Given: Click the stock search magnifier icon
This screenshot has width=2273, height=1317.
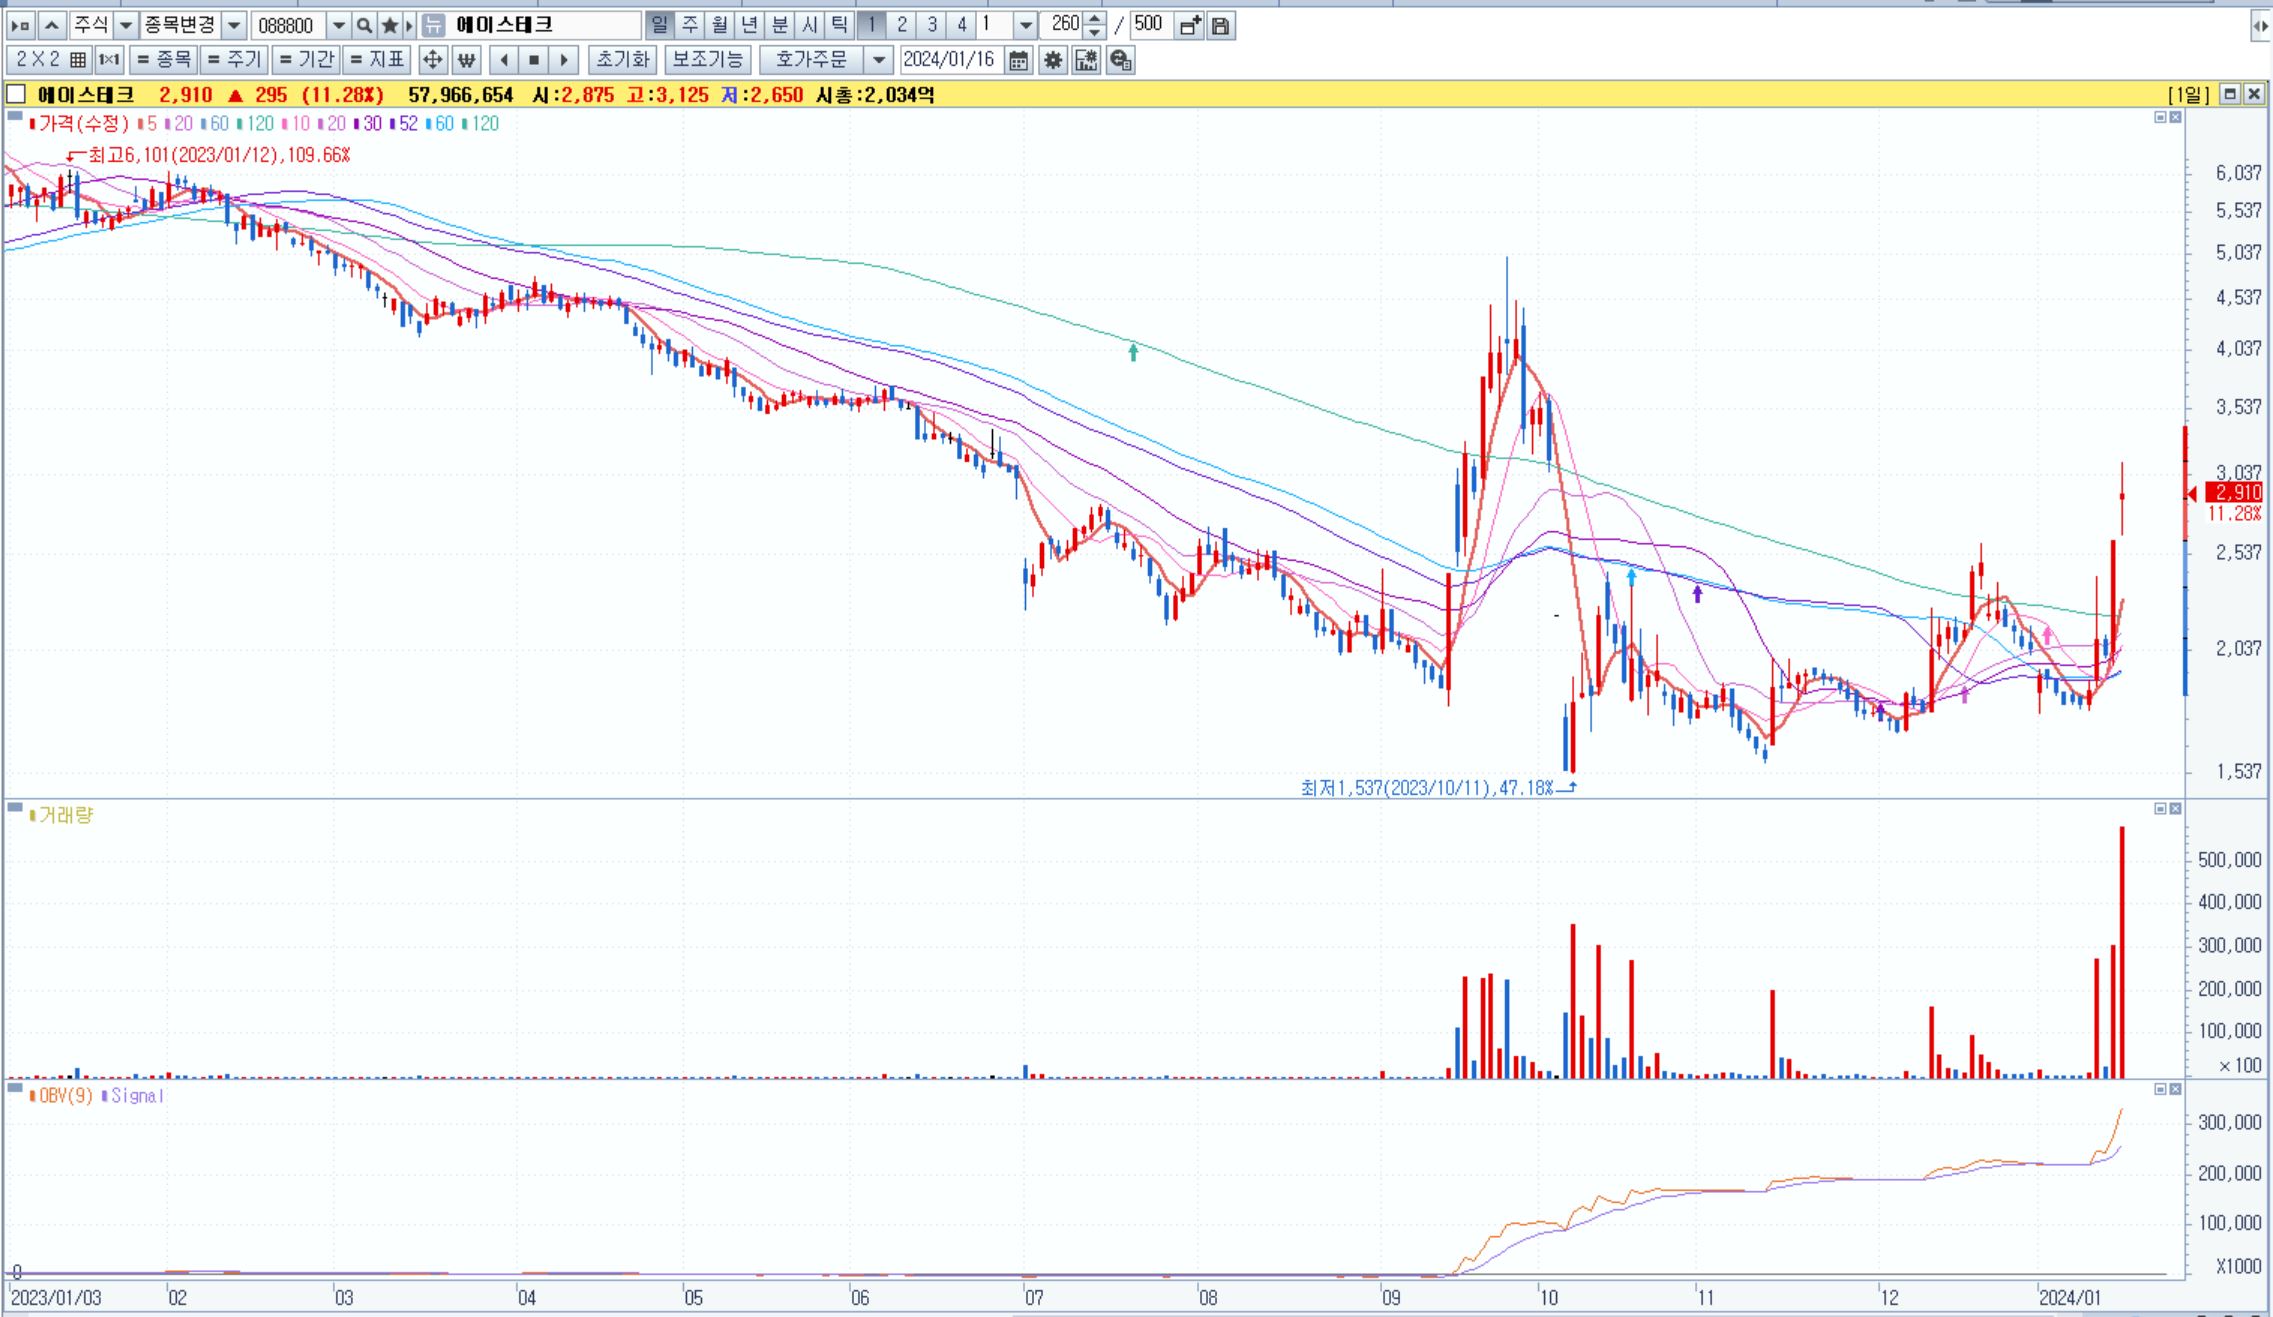Looking at the screenshot, I should (x=364, y=25).
